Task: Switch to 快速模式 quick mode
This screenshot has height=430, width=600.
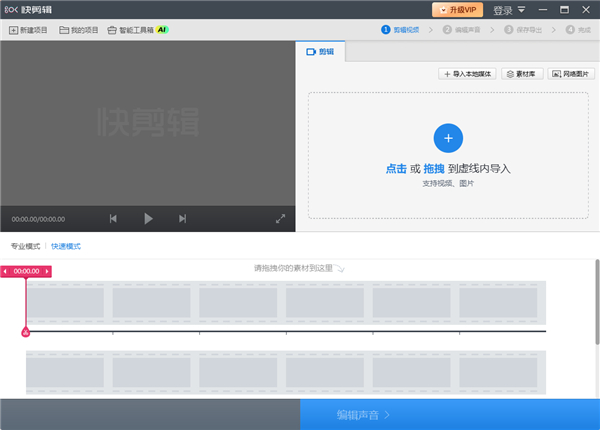Action: pyautogui.click(x=66, y=246)
